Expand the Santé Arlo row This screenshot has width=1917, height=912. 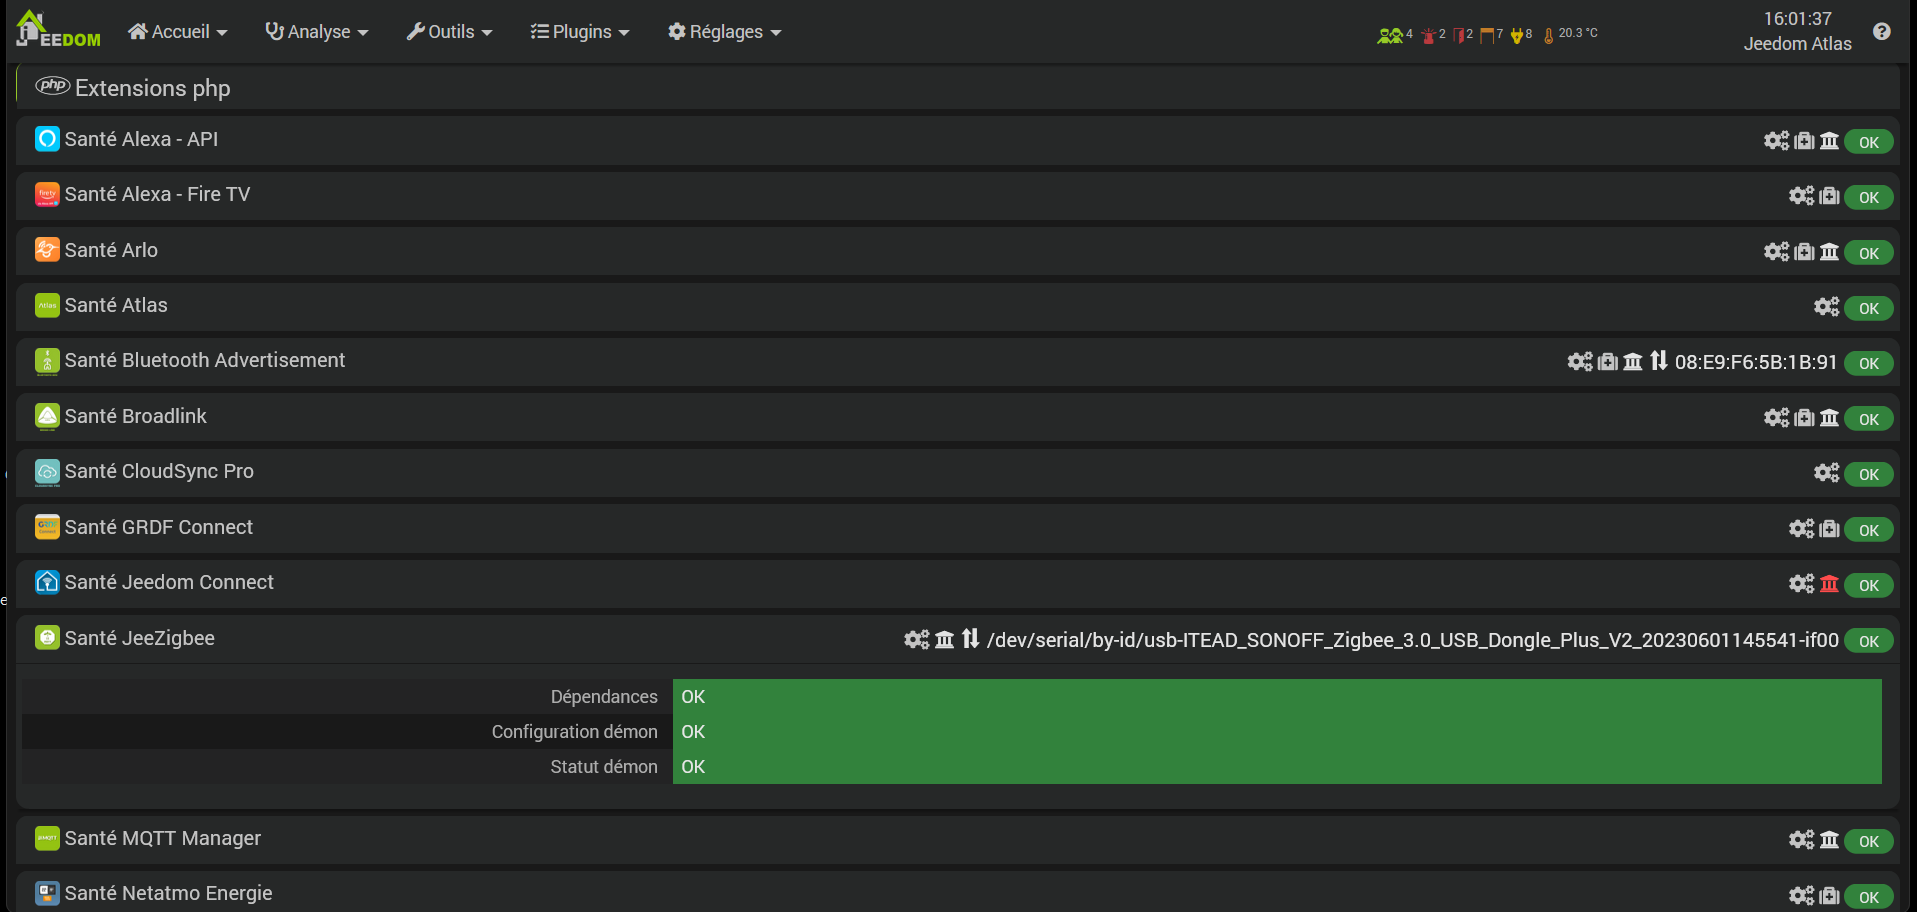[x=958, y=251]
